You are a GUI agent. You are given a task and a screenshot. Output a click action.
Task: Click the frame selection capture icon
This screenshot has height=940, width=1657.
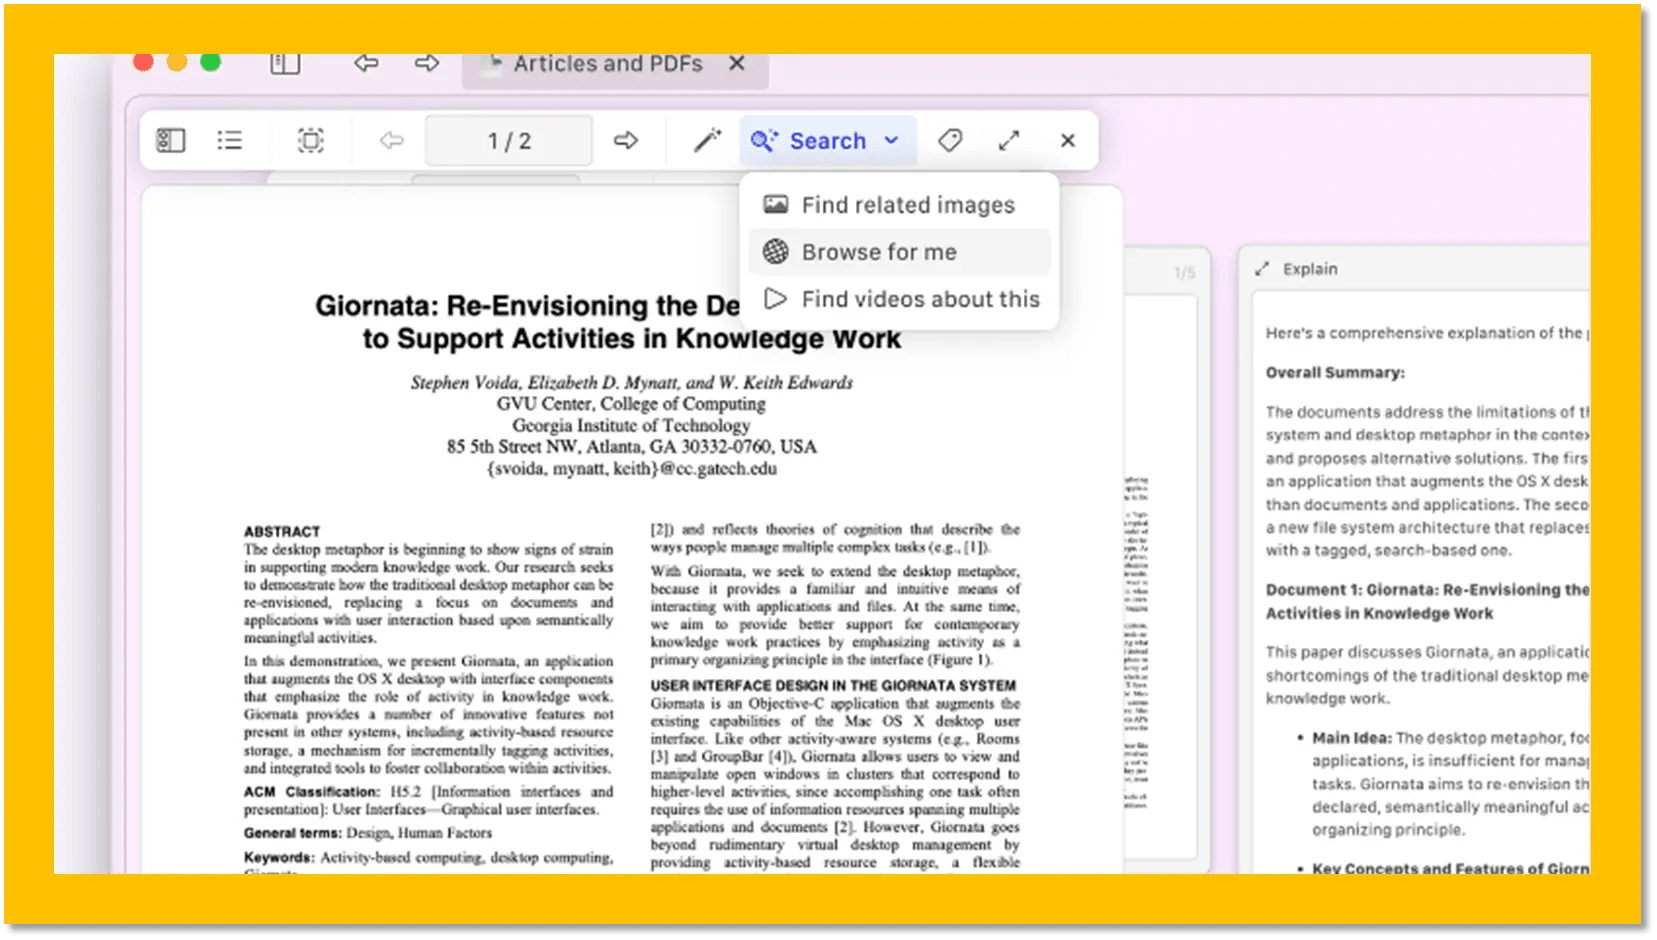311,141
